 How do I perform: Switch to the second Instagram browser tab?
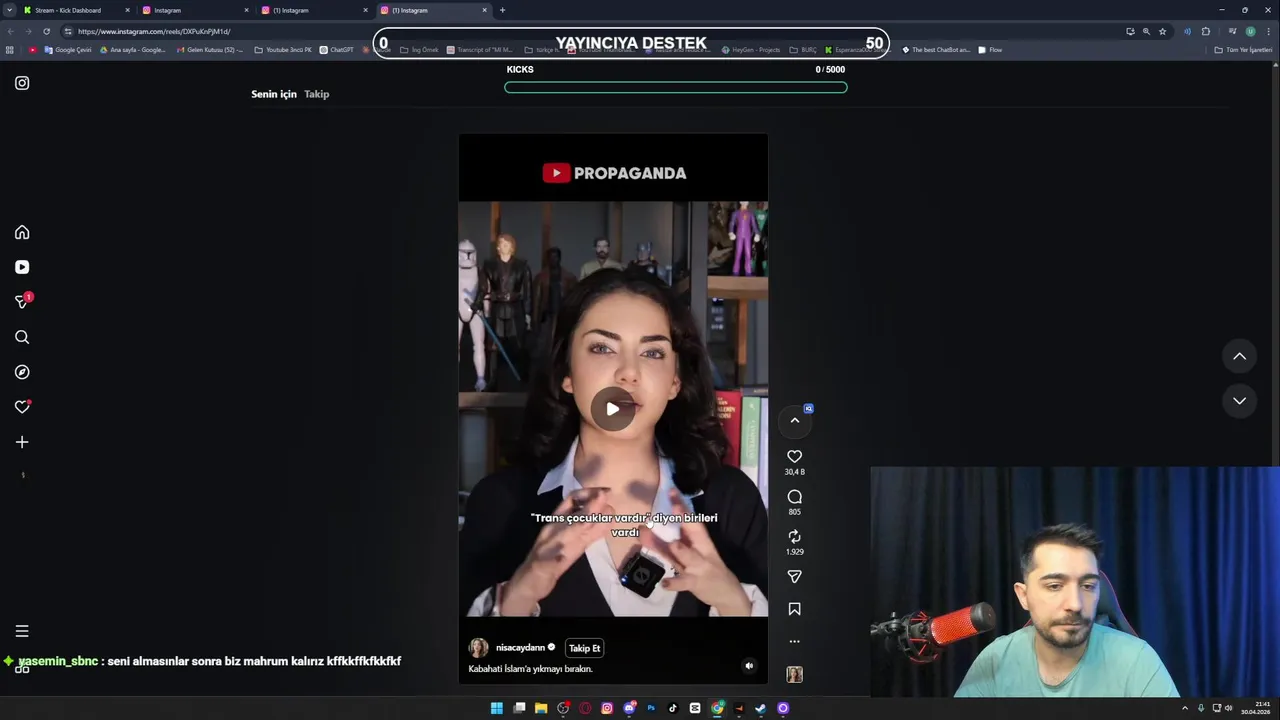pyautogui.click(x=315, y=10)
